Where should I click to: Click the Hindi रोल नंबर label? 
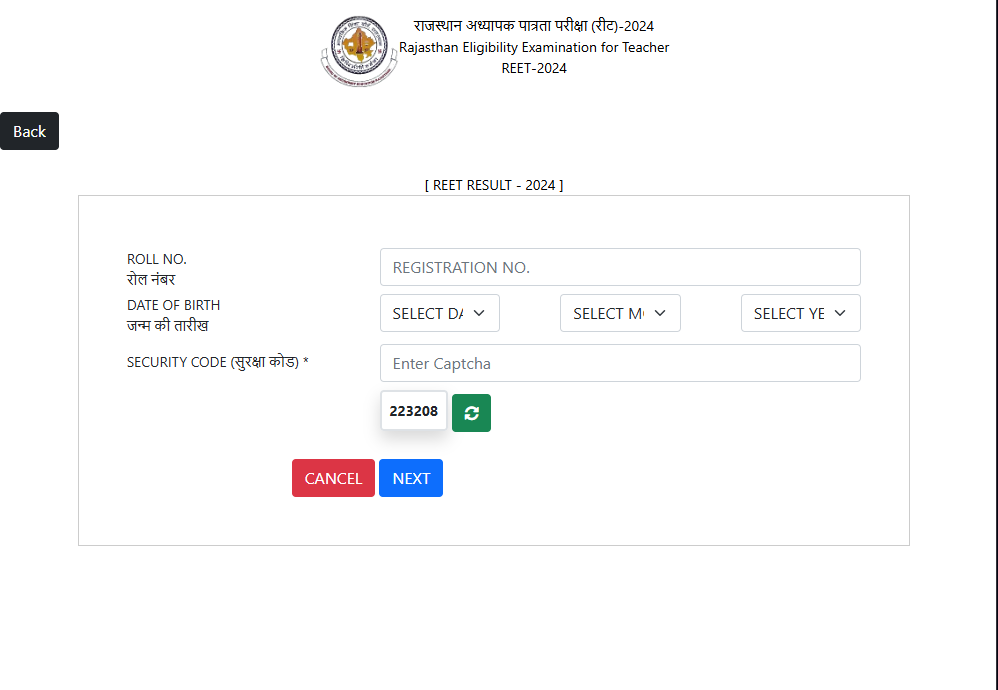(151, 279)
